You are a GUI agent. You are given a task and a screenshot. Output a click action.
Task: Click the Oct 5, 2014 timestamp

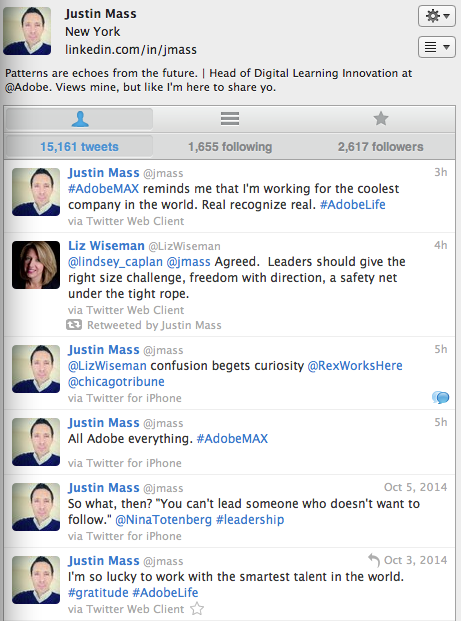415,487
